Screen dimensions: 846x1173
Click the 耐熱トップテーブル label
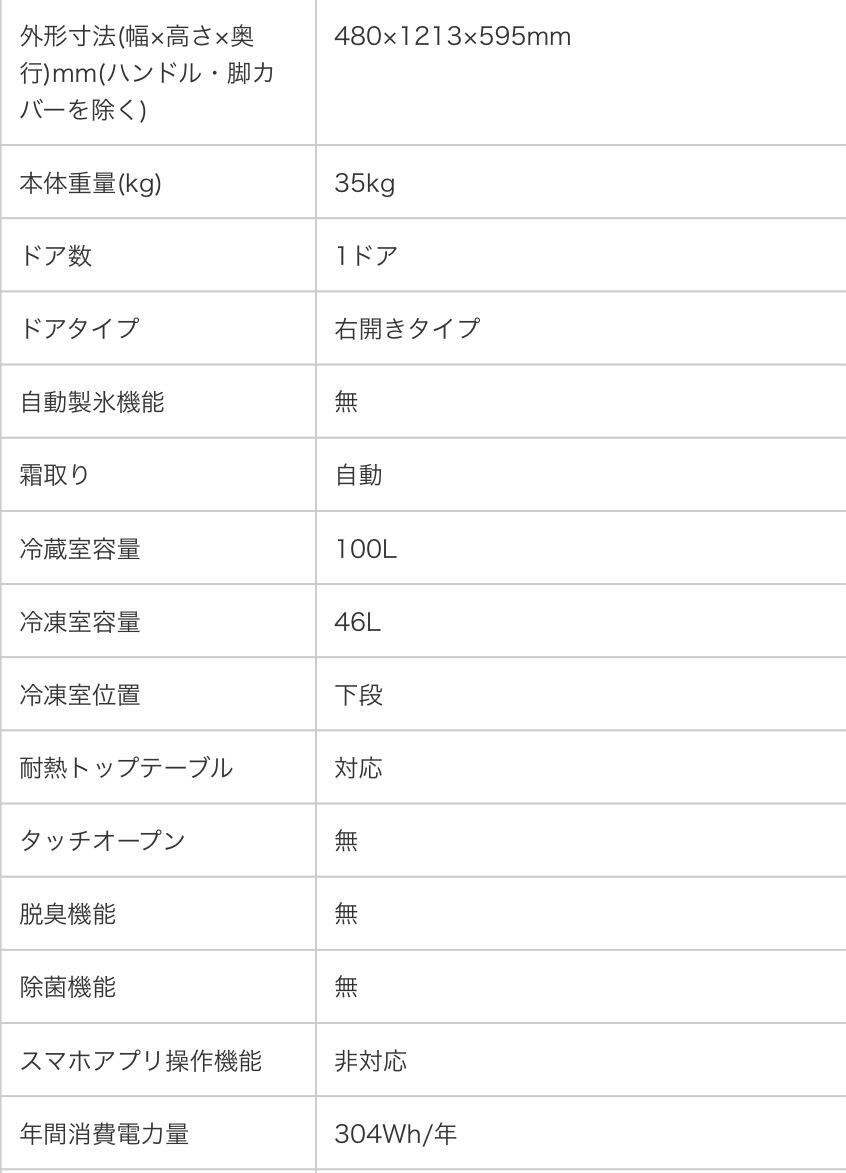[127, 768]
